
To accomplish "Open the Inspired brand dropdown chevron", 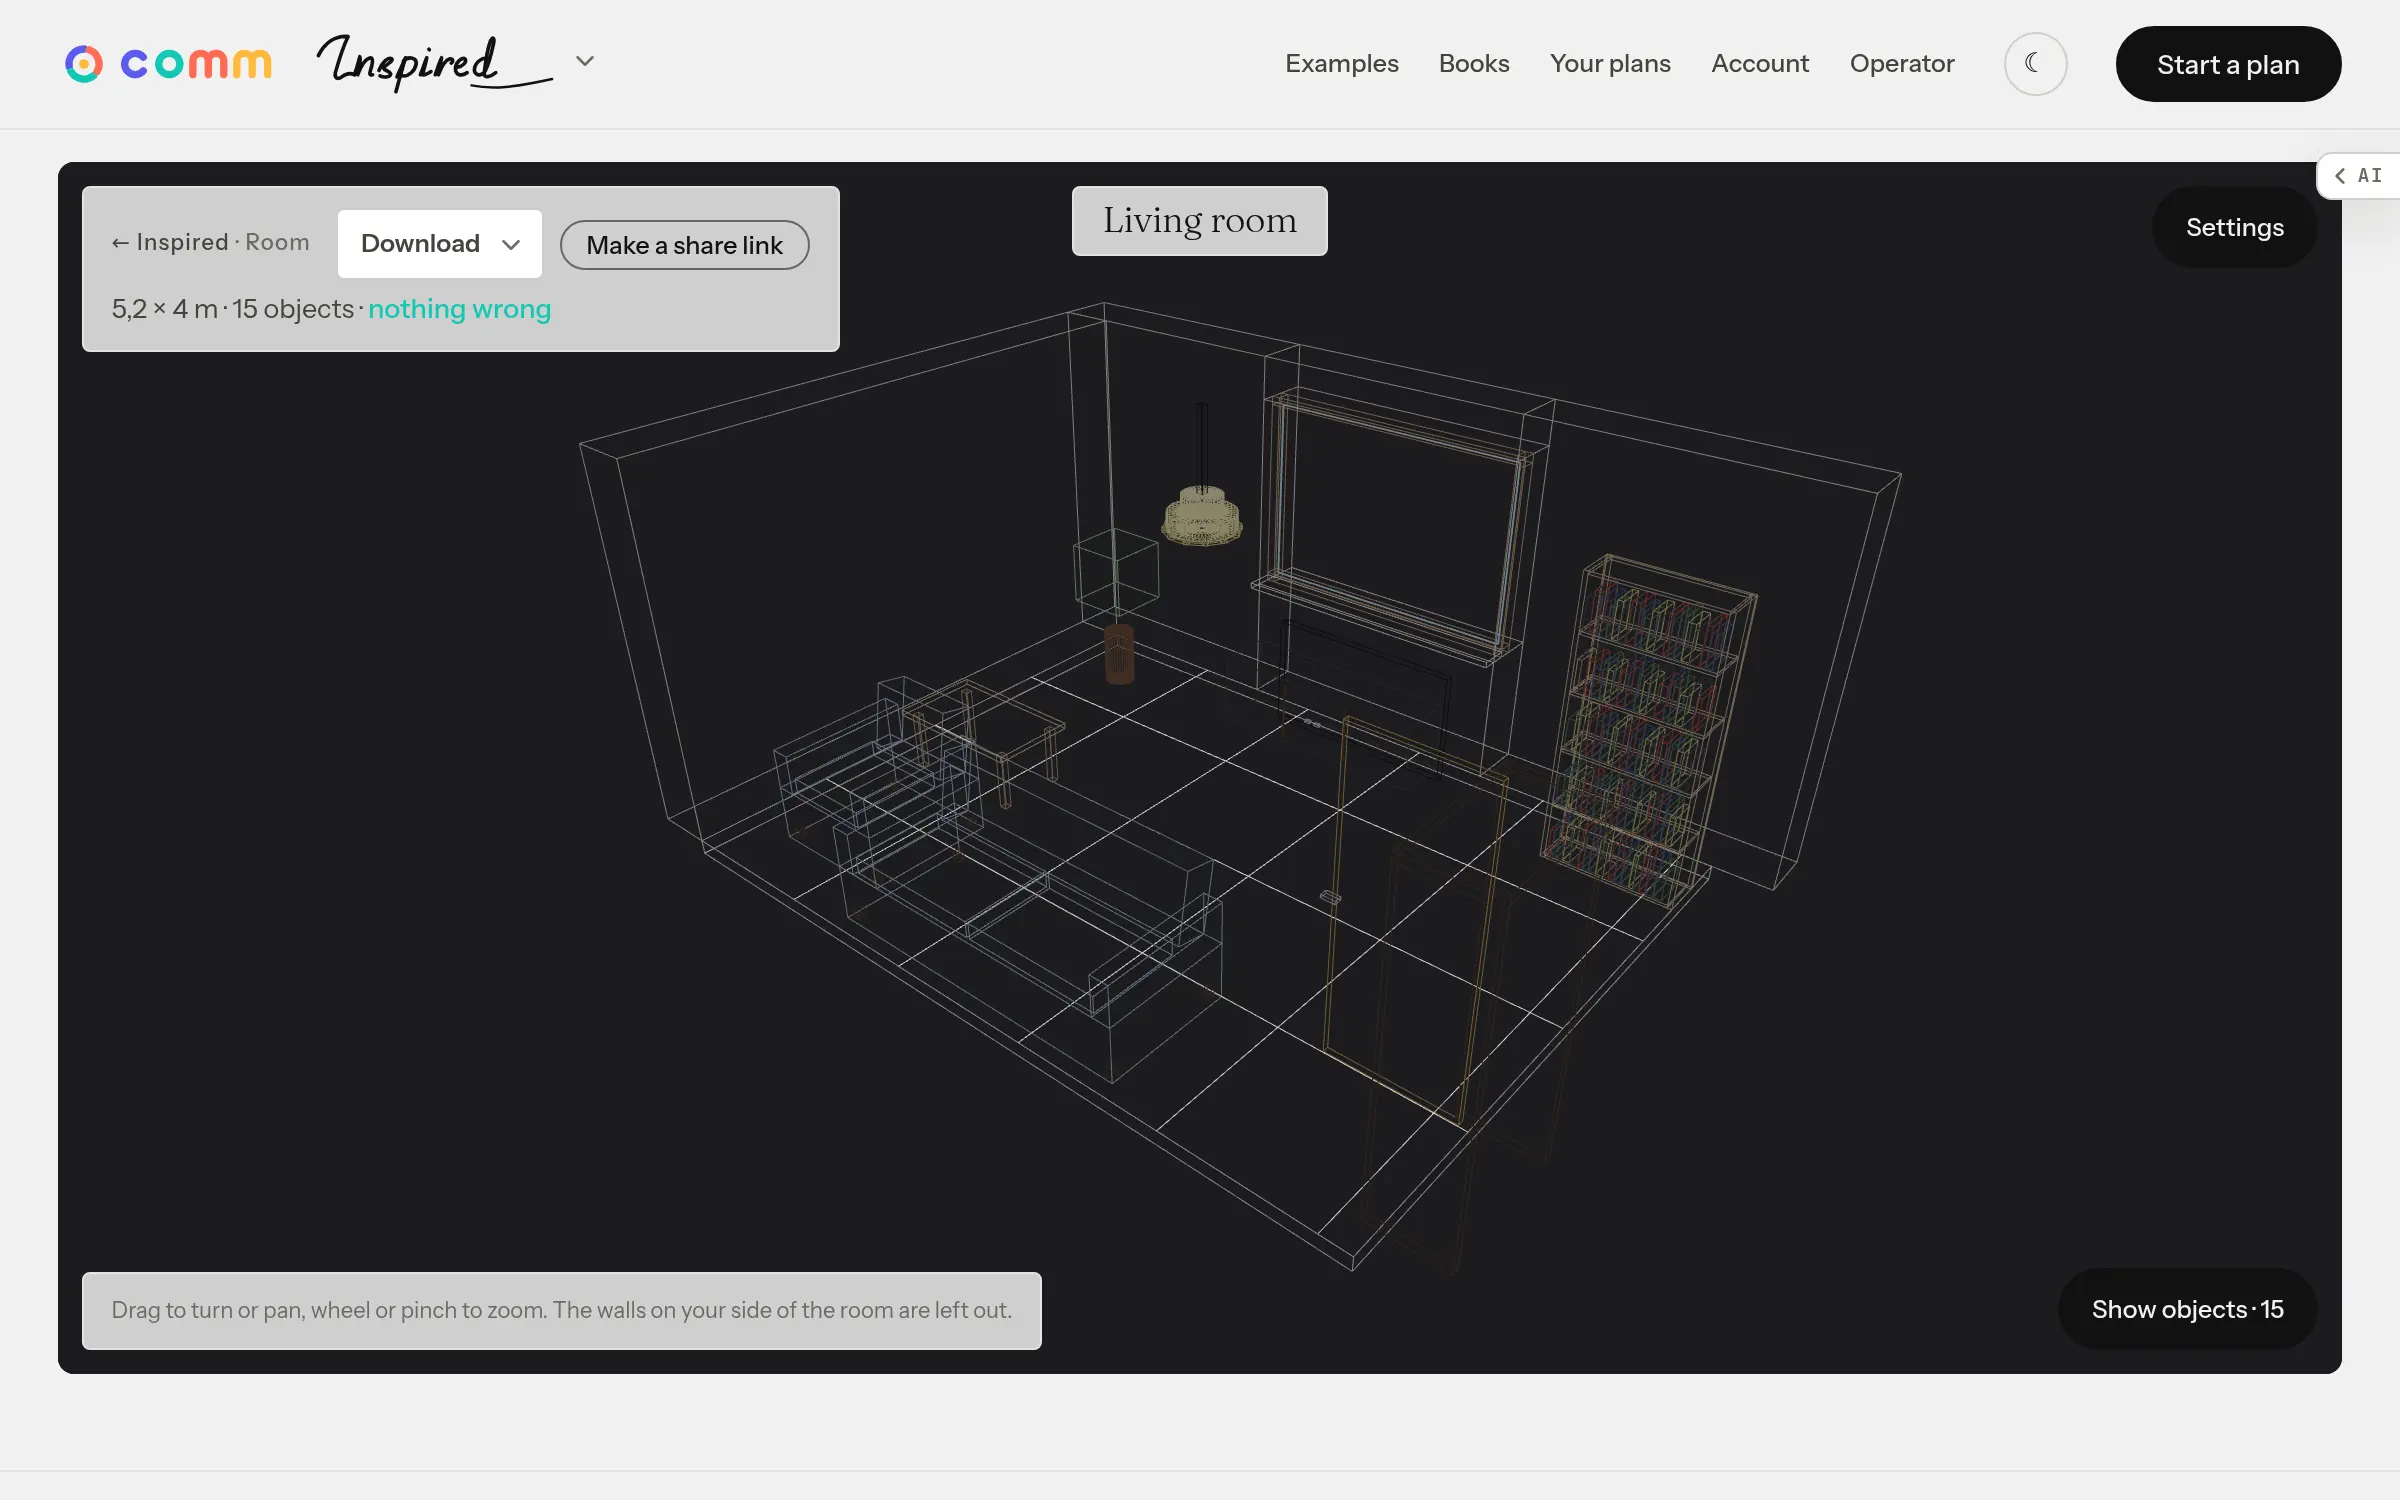I will [x=585, y=61].
